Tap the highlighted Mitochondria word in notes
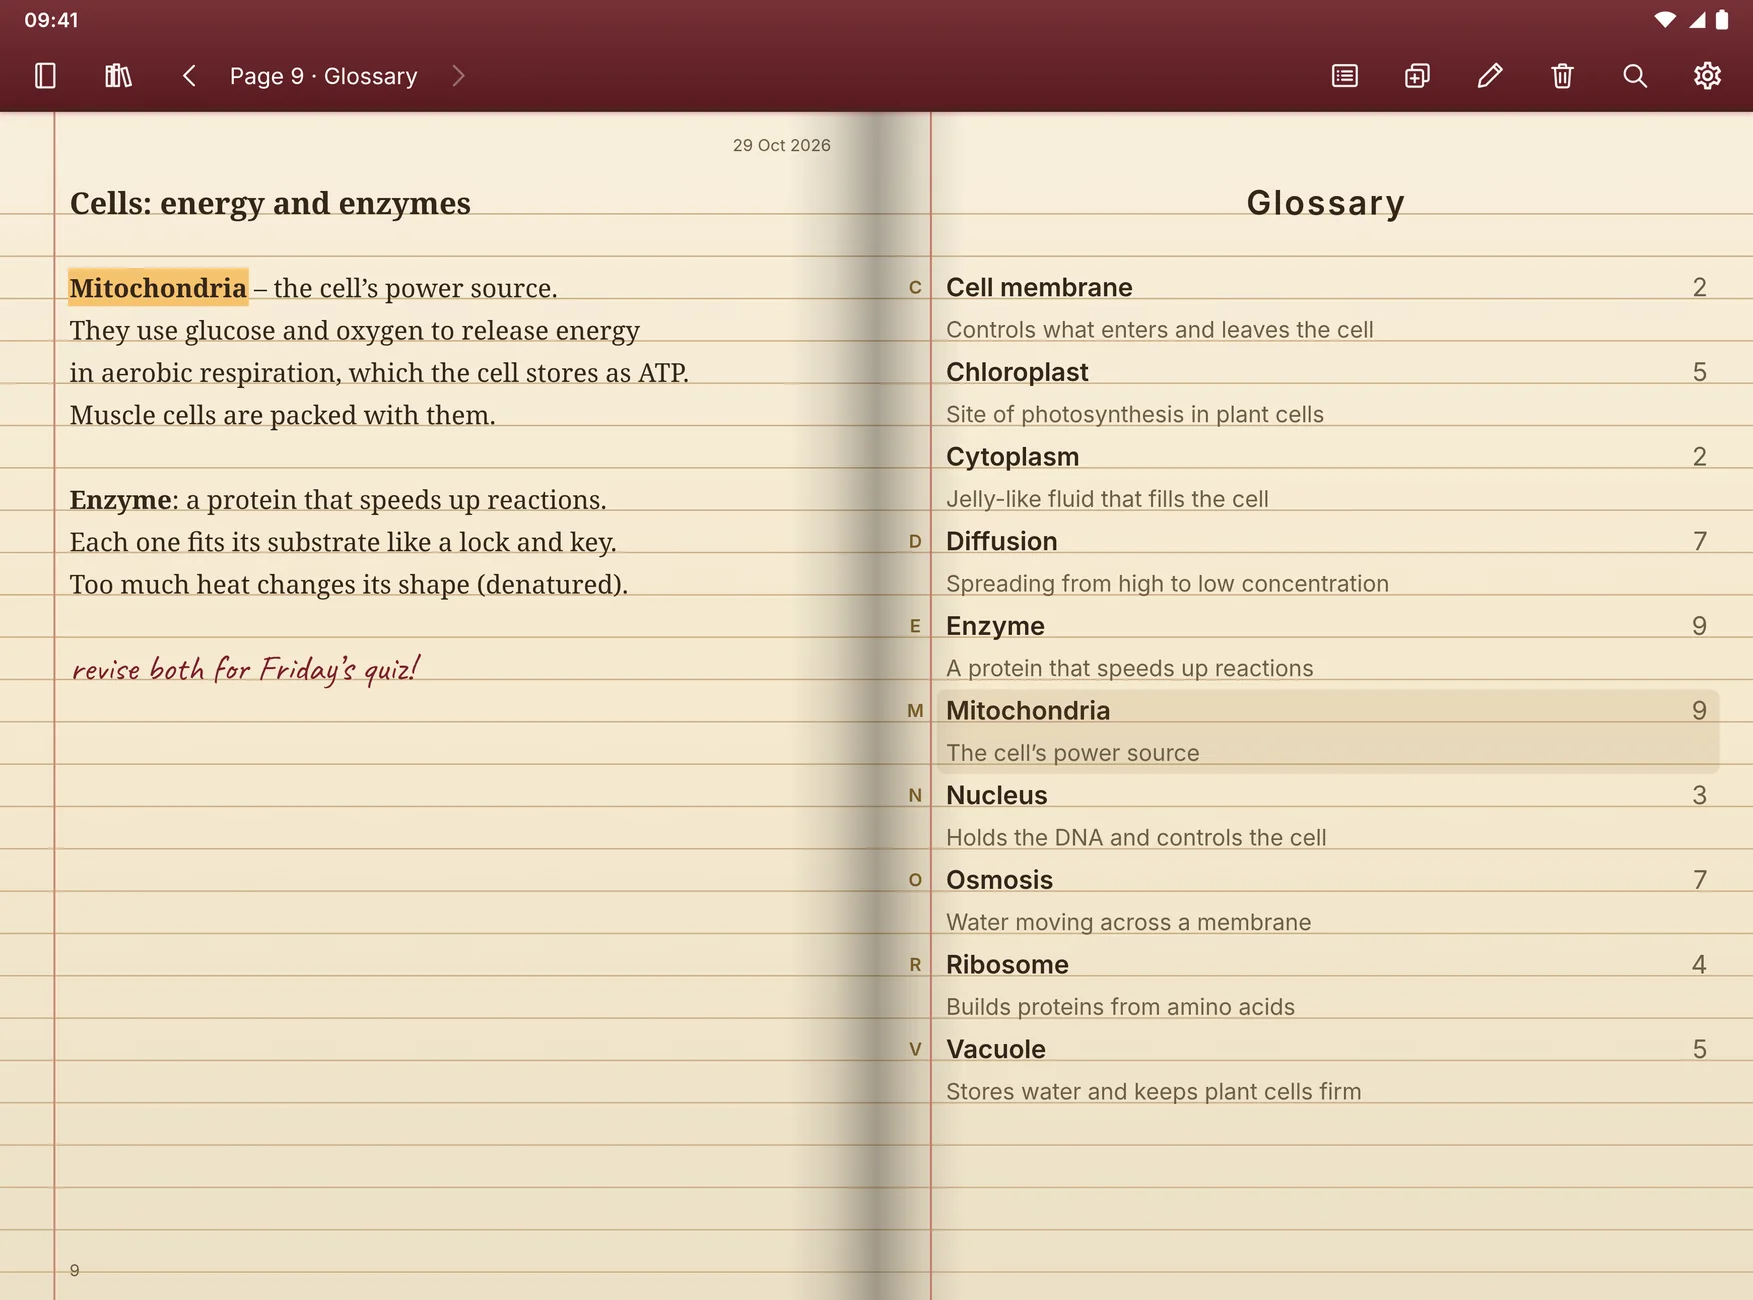1753x1300 pixels. click(158, 288)
